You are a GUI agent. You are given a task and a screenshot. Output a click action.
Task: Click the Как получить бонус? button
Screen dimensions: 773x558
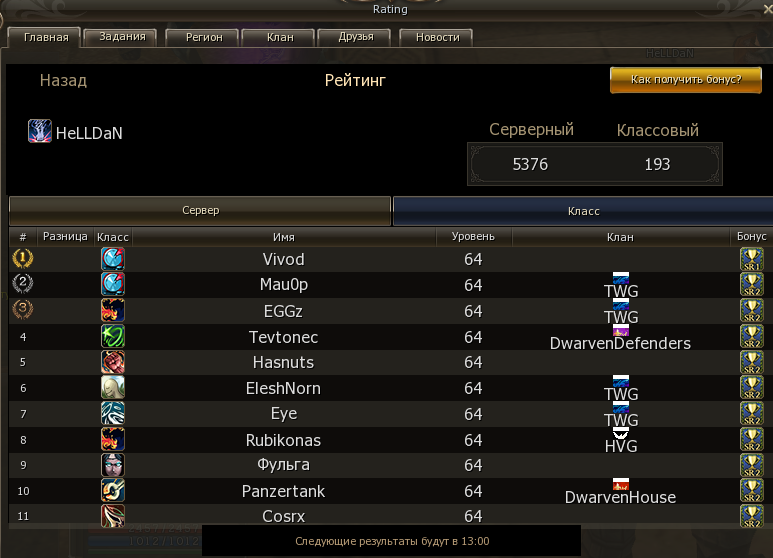686,80
